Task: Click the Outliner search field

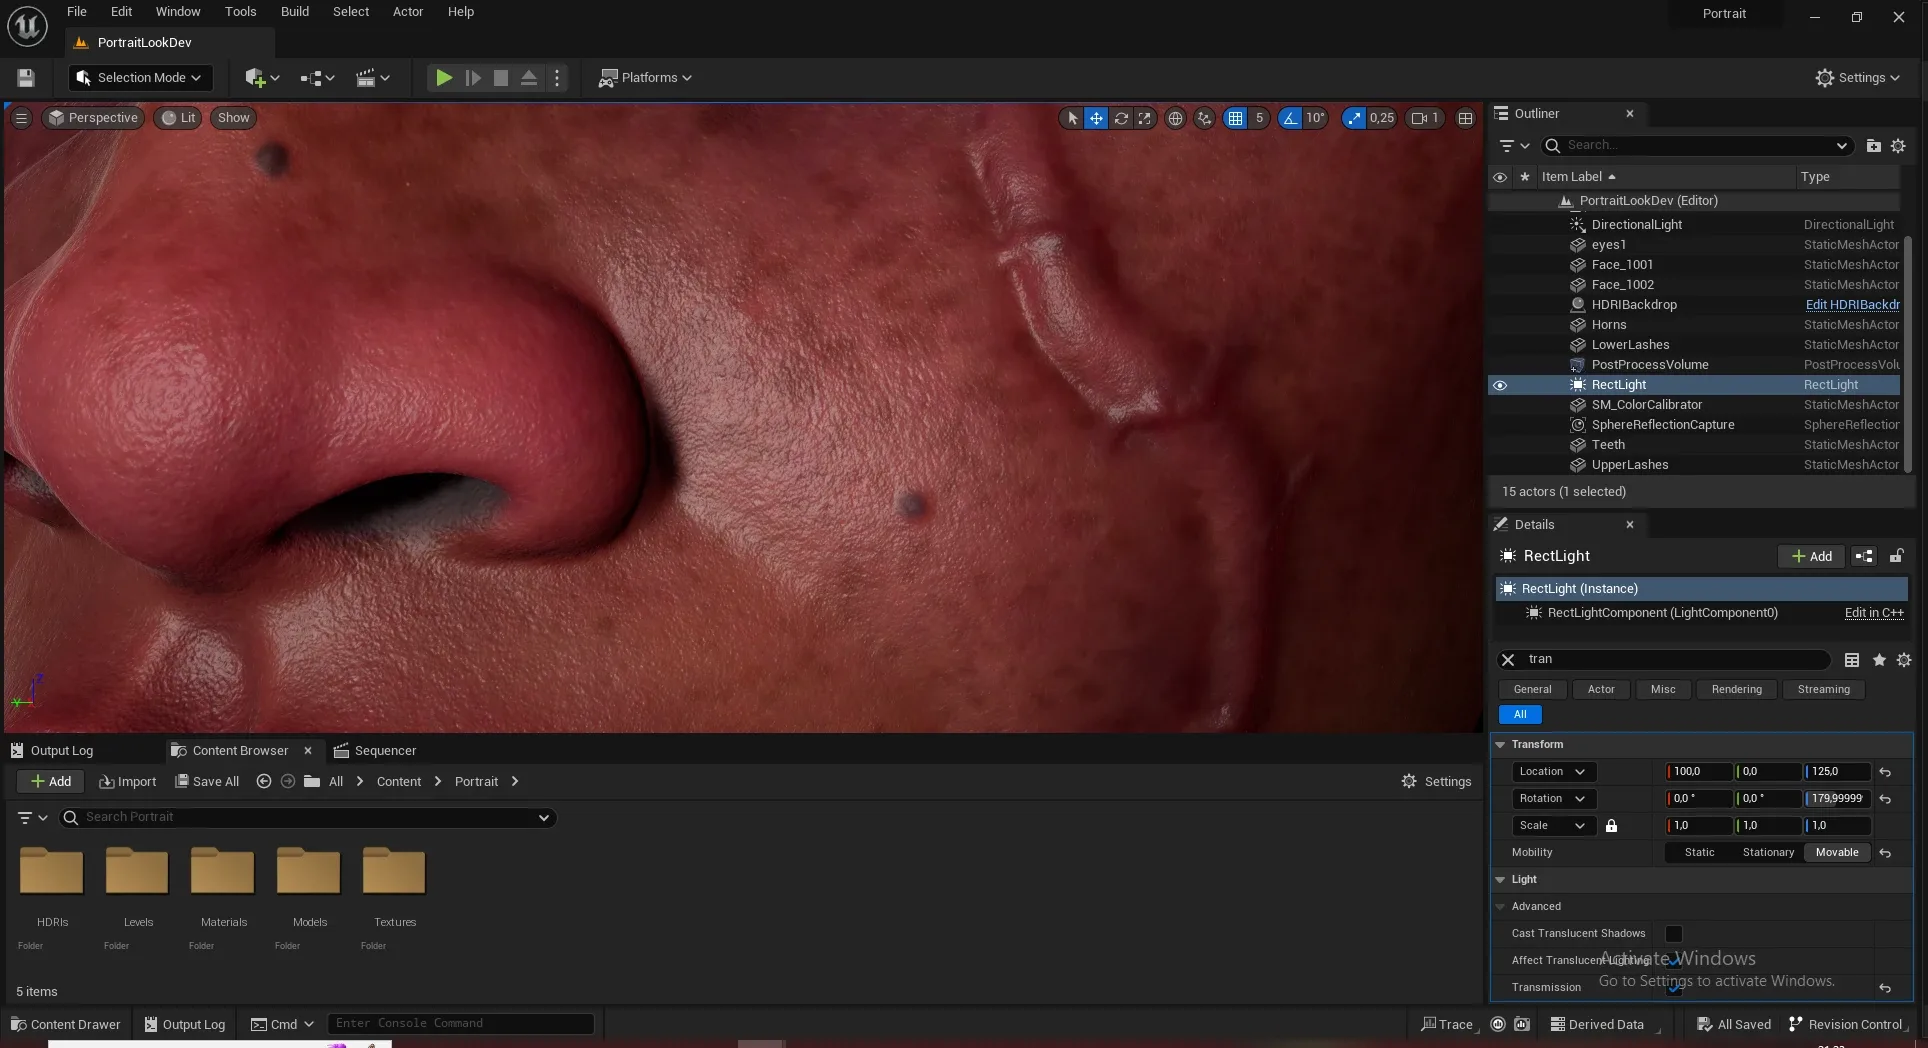Action: 1697,146
